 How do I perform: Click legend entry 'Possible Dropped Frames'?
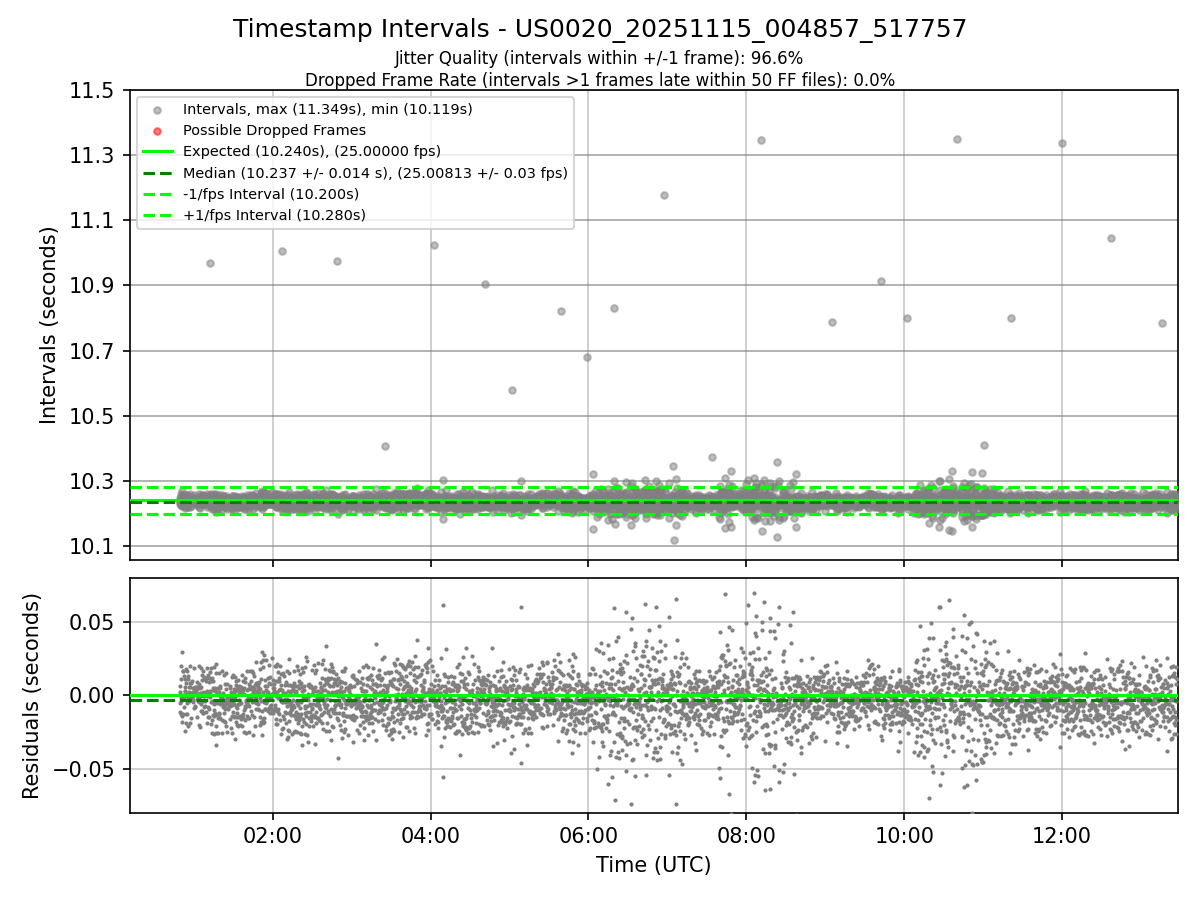pos(274,130)
